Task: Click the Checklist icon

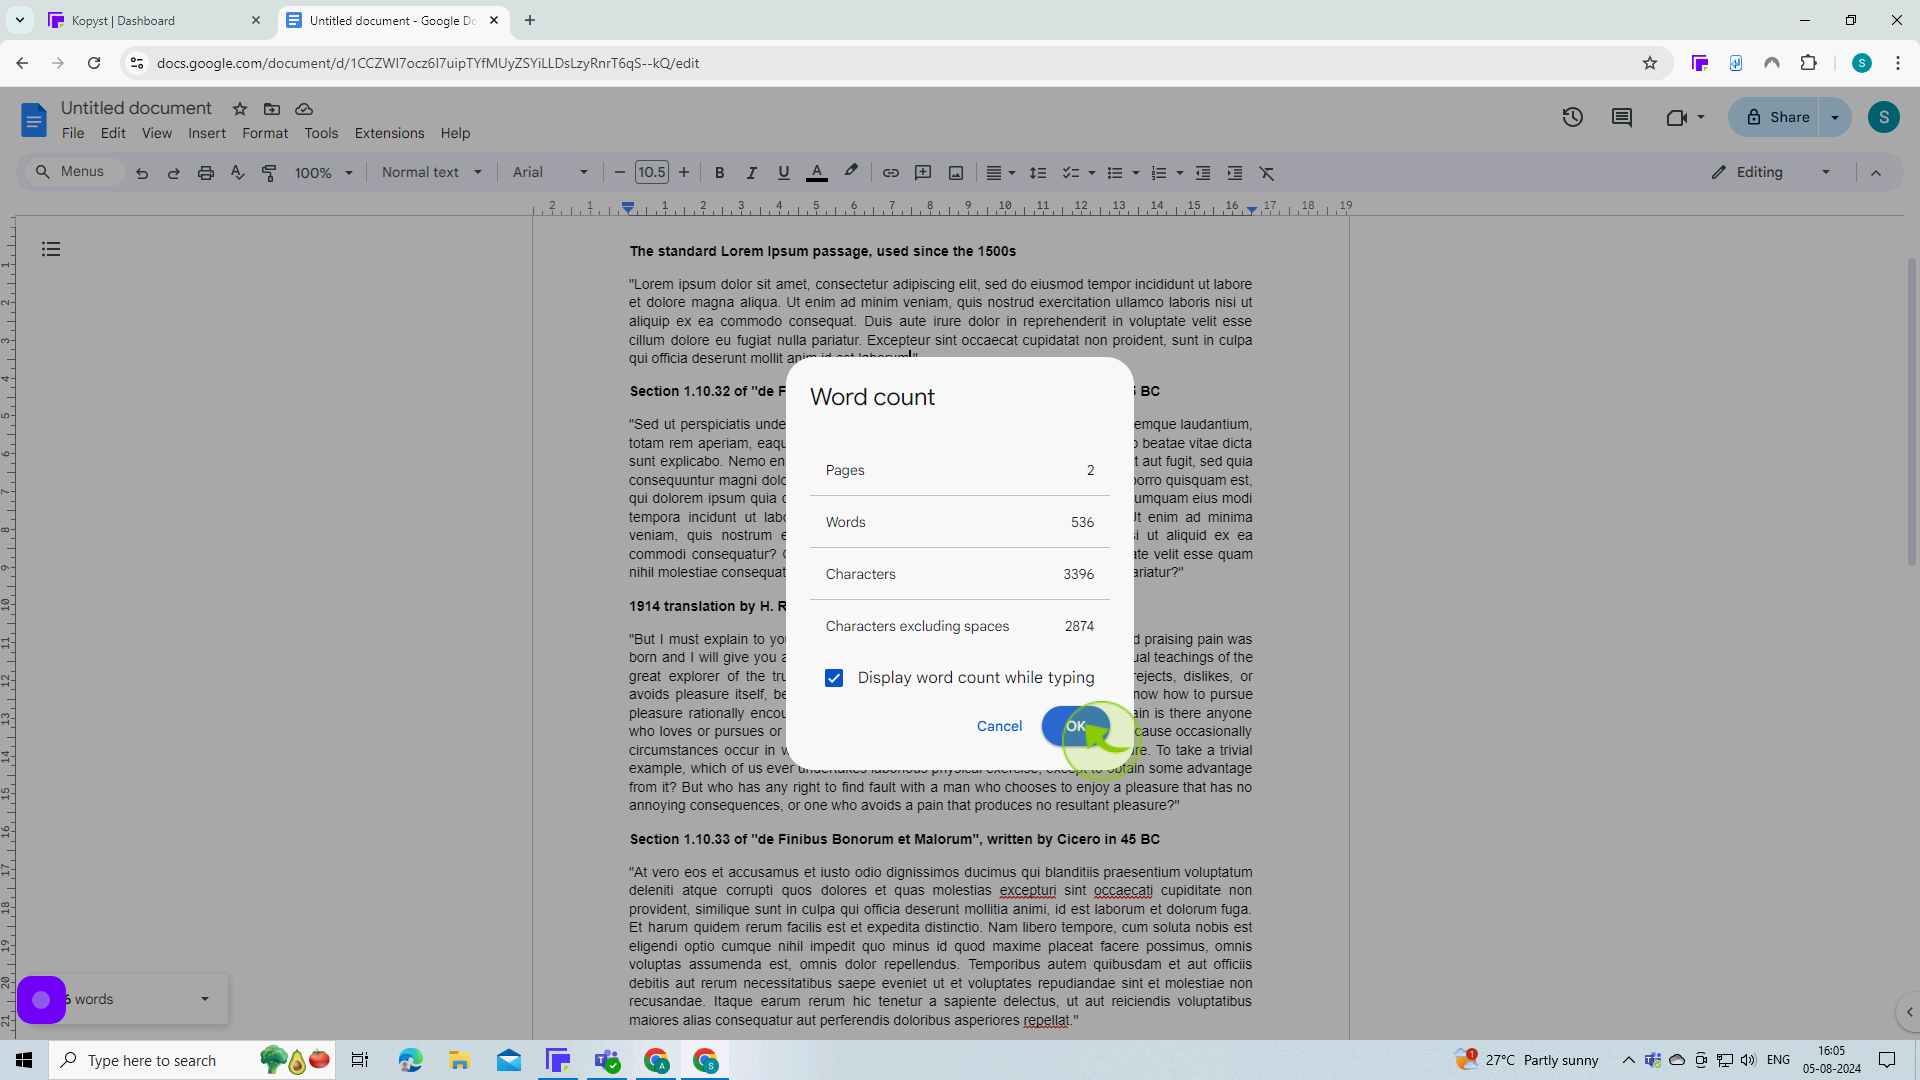Action: click(1070, 173)
